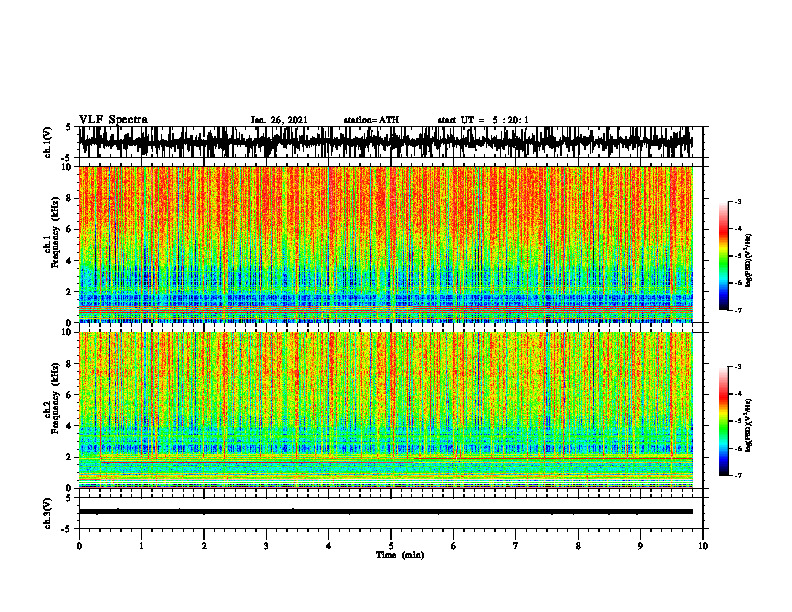The image size is (792, 612).
Task: Click the "ch.3(V)" waveform axis label
Action: pyautogui.click(x=47, y=513)
